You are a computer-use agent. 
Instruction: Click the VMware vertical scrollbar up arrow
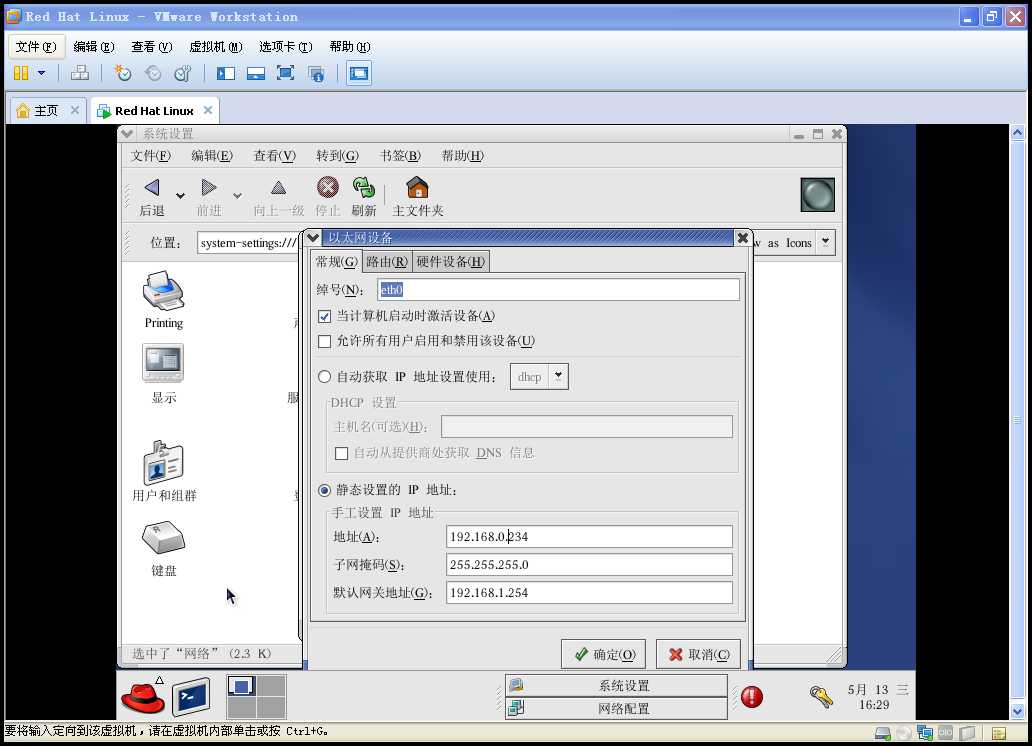1018,132
